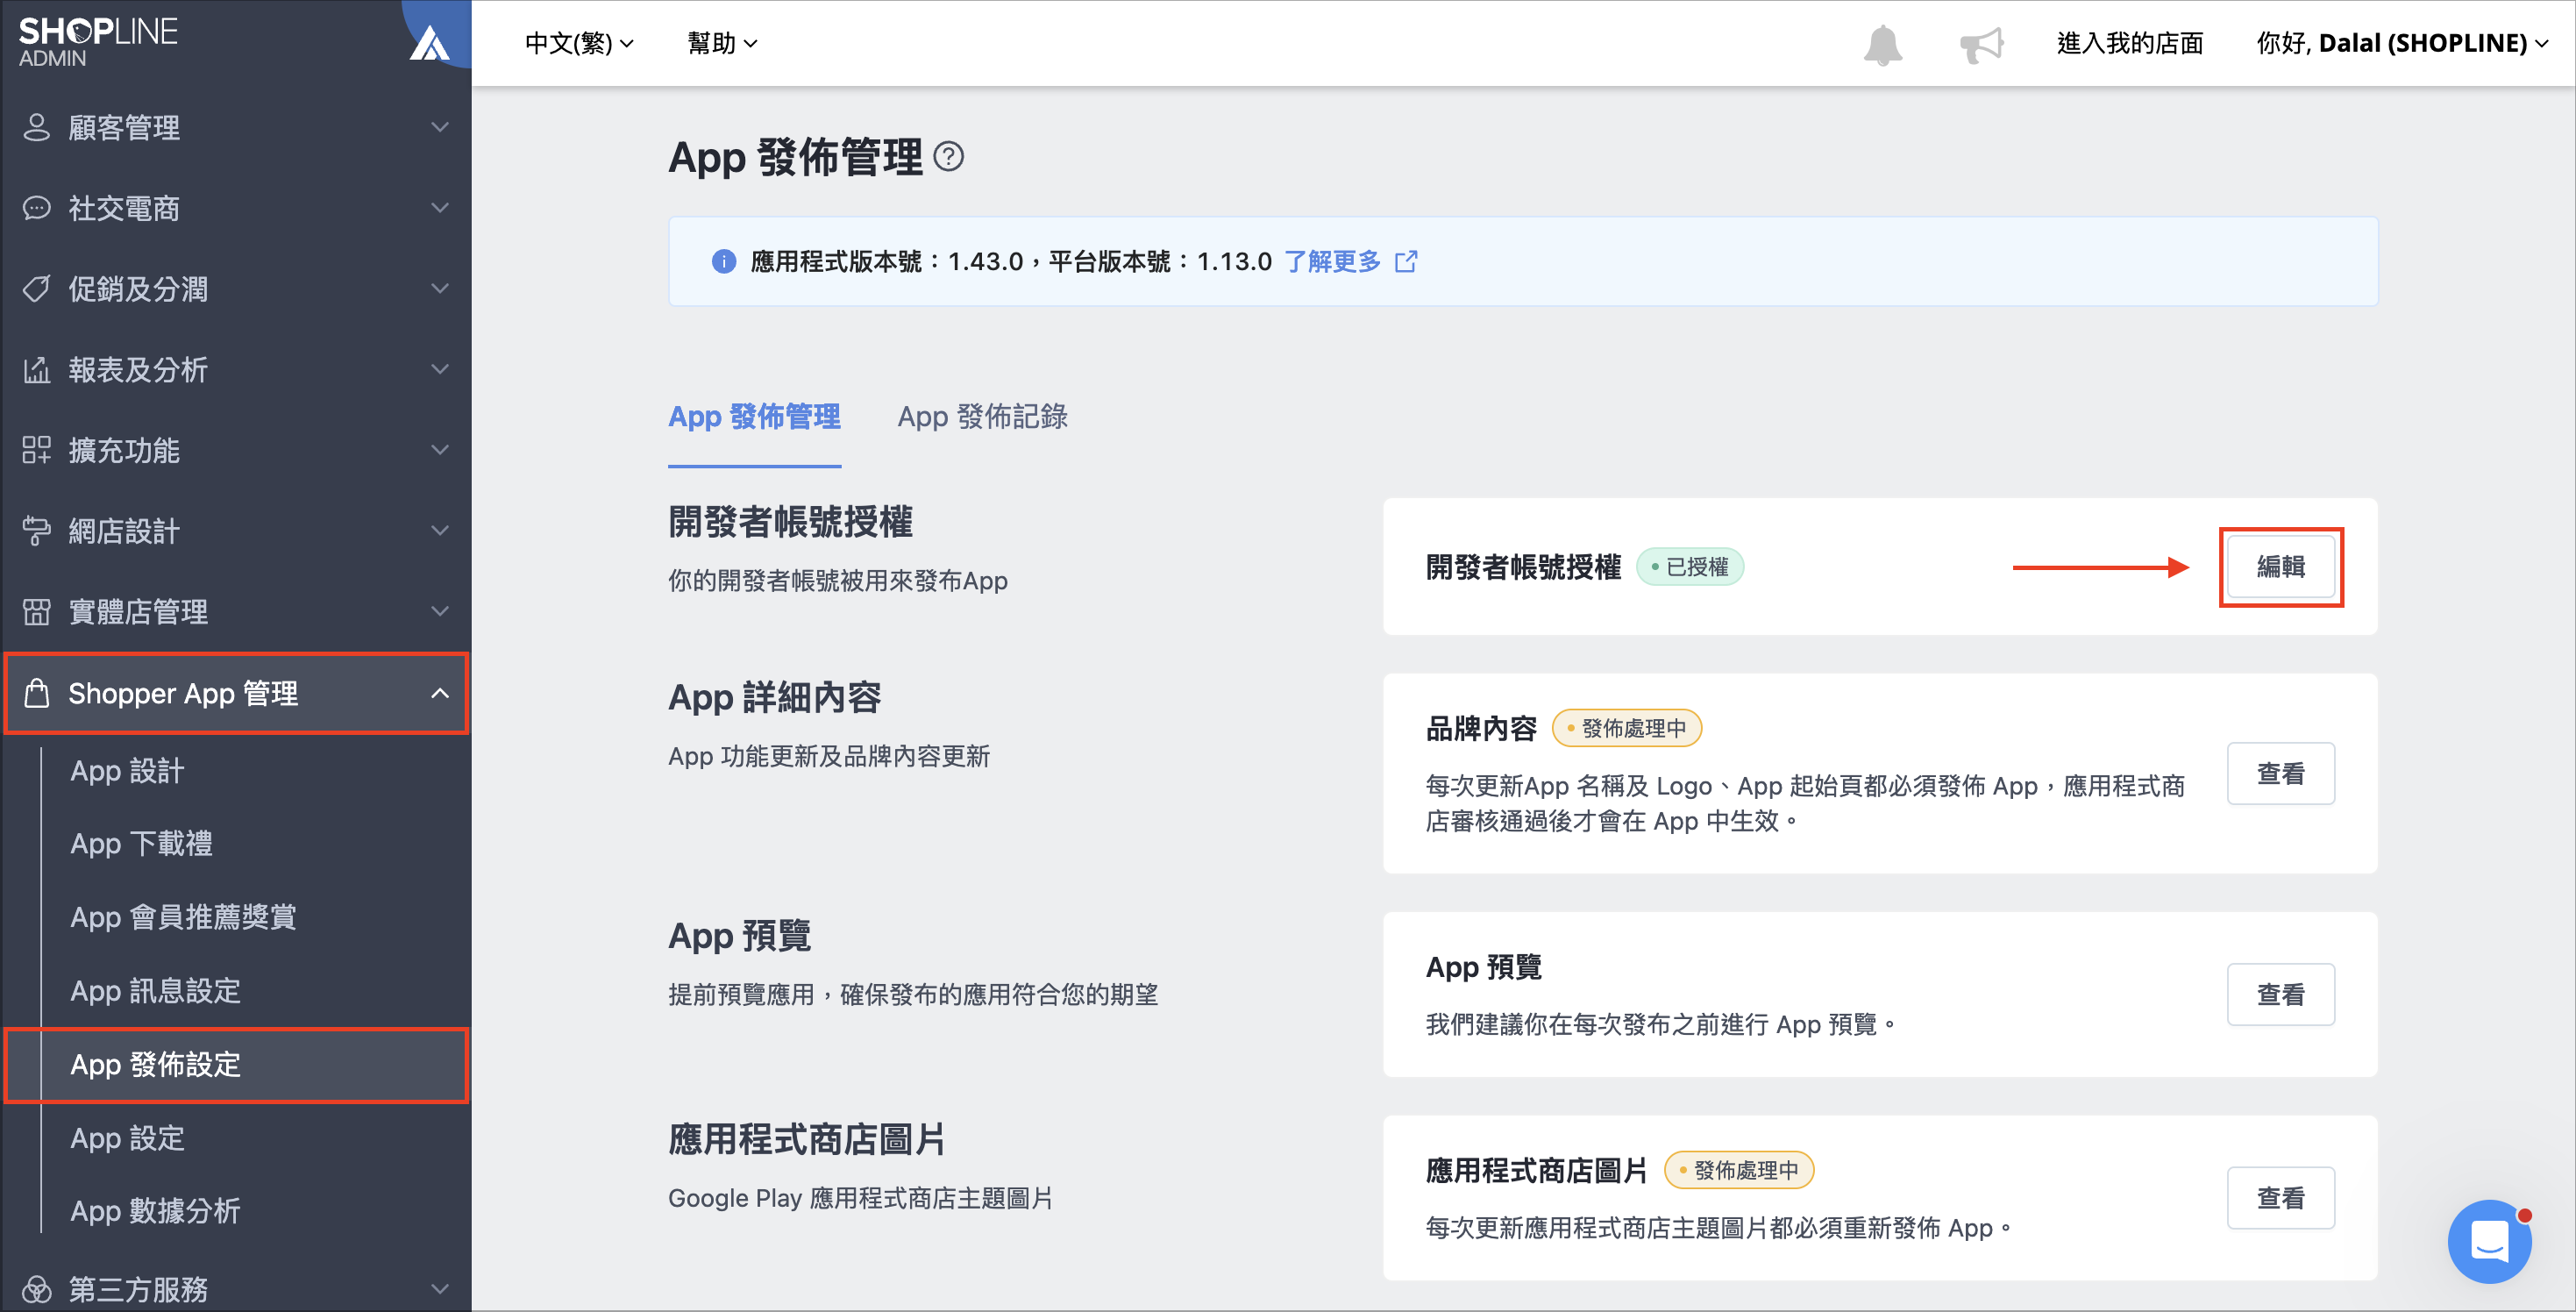Open the Dalal (SHOPLINE) account dropdown
Image resolution: width=2576 pixels, height=1312 pixels.
[x=2402, y=44]
